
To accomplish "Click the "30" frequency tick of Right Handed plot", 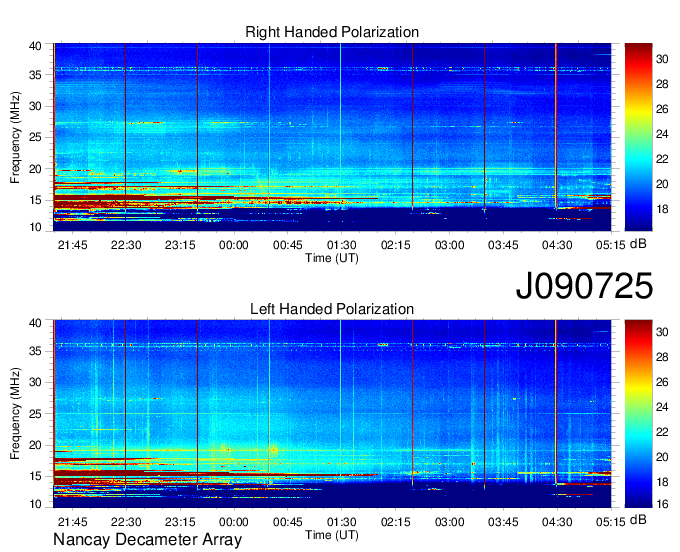I will click(35, 106).
